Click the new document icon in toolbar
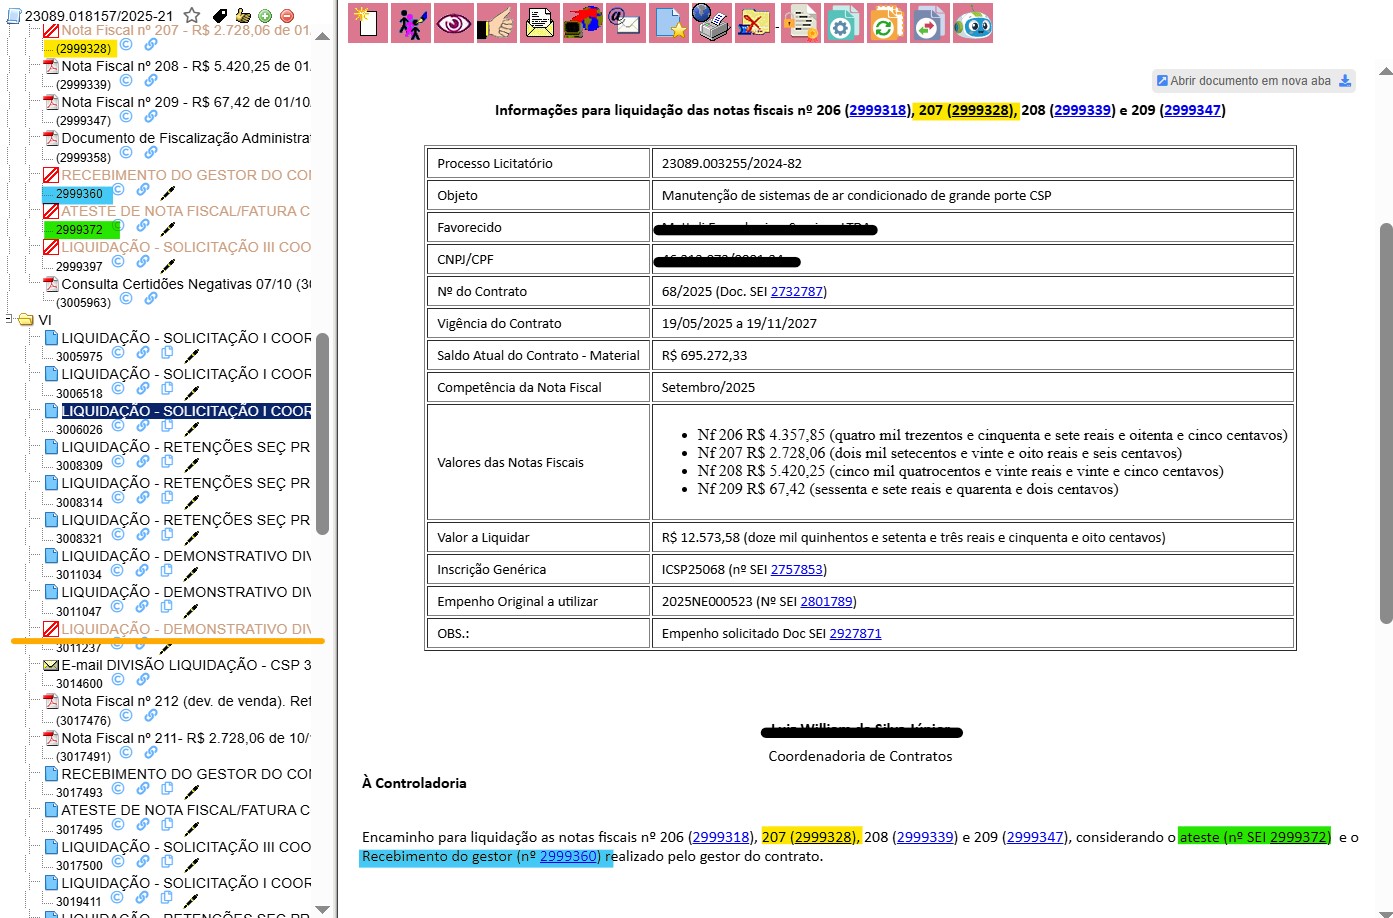Viewport: 1393px width, 918px height. click(367, 23)
